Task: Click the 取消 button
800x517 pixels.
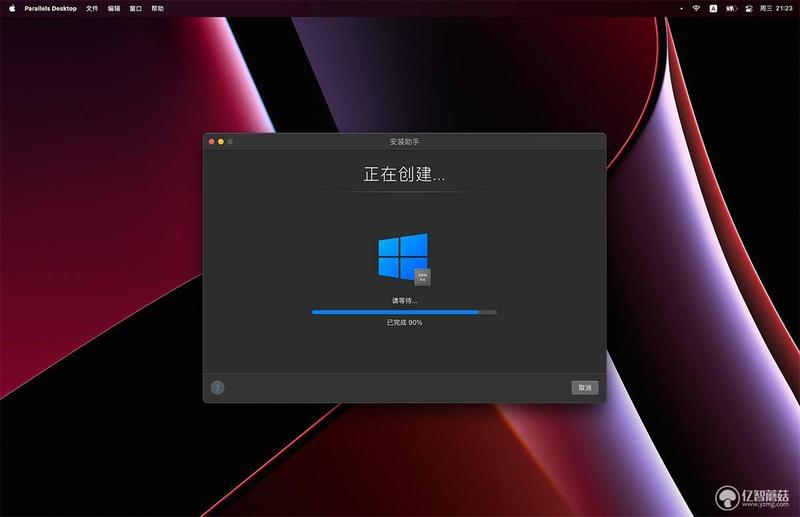Action: 585,387
